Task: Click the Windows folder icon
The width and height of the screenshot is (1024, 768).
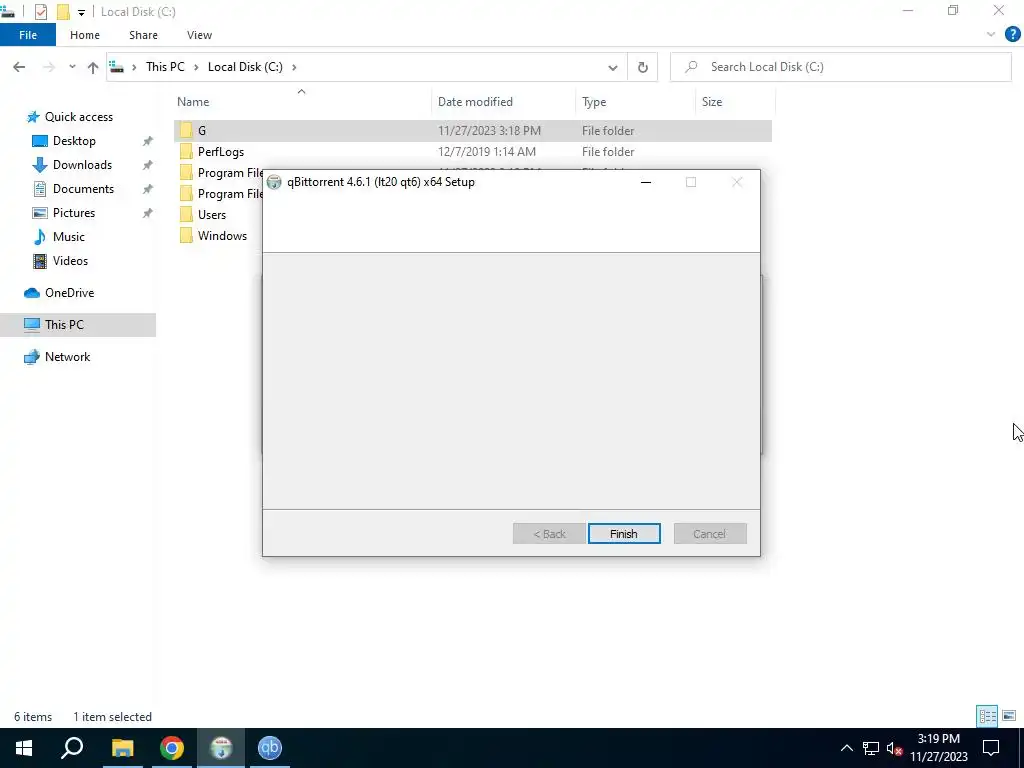Action: 186,236
